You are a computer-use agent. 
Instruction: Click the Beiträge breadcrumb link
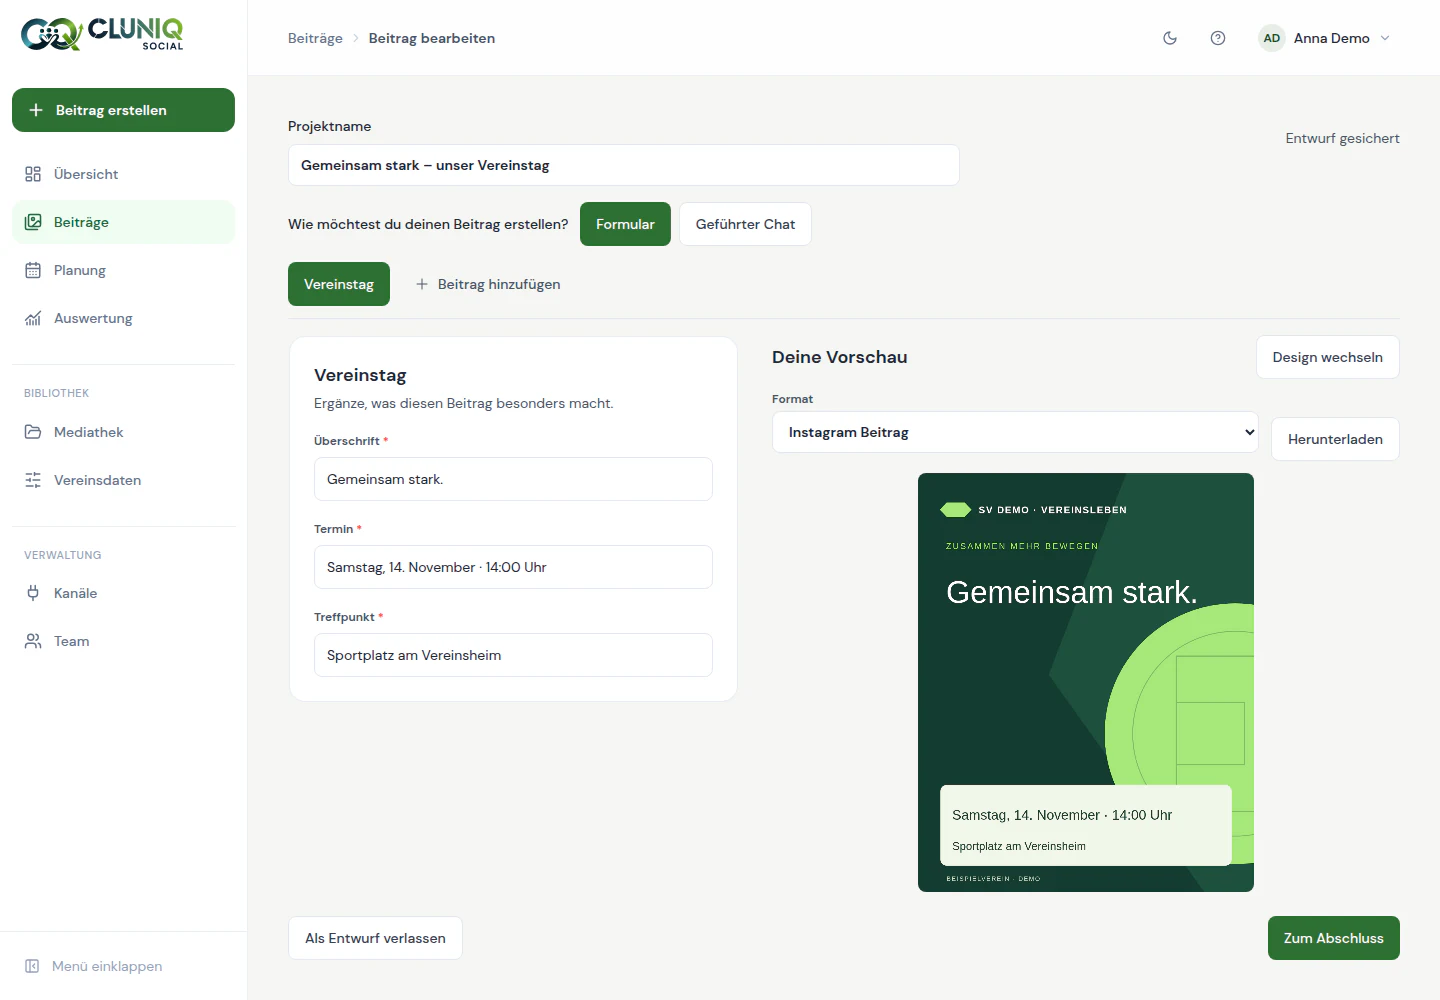point(315,38)
